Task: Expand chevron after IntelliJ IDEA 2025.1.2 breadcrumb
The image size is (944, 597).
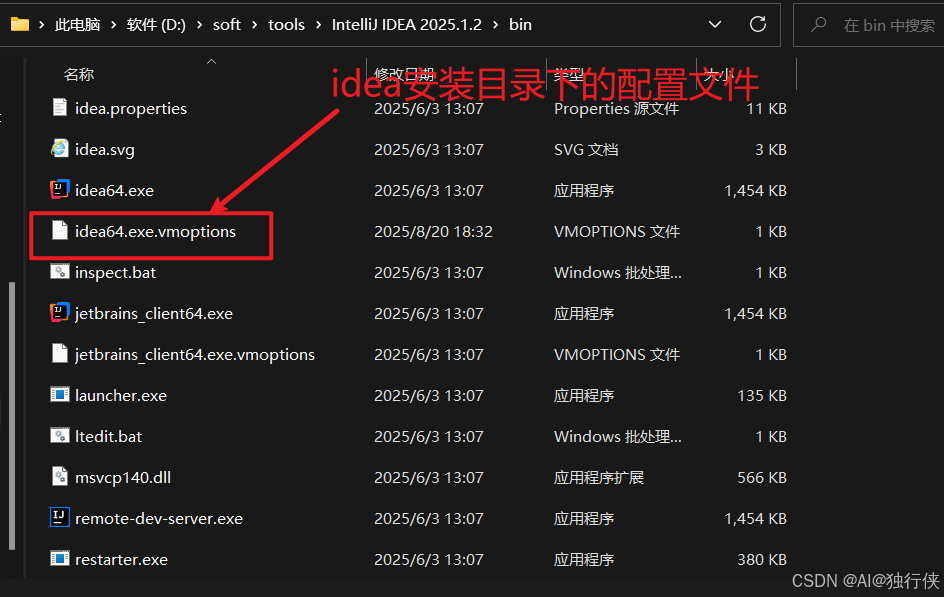Action: click(495, 25)
